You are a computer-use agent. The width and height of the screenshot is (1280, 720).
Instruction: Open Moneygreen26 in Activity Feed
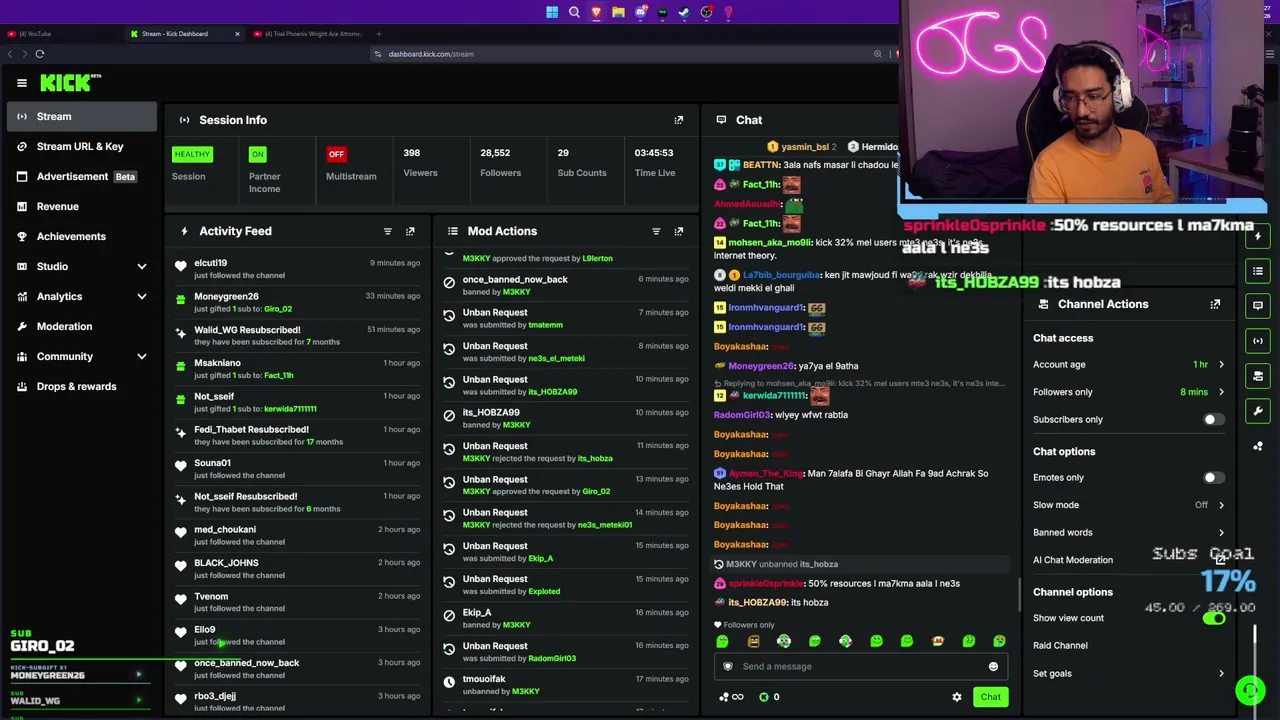coord(226,297)
